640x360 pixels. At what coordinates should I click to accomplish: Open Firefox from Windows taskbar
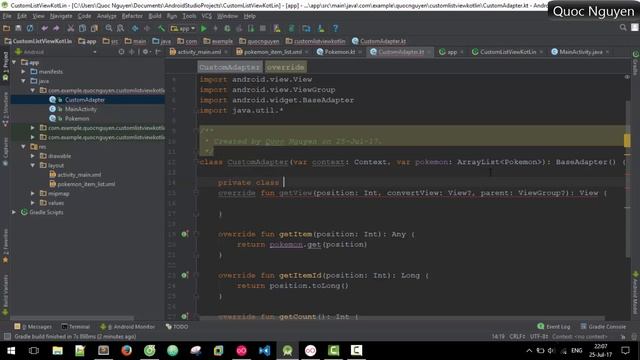click(127, 351)
